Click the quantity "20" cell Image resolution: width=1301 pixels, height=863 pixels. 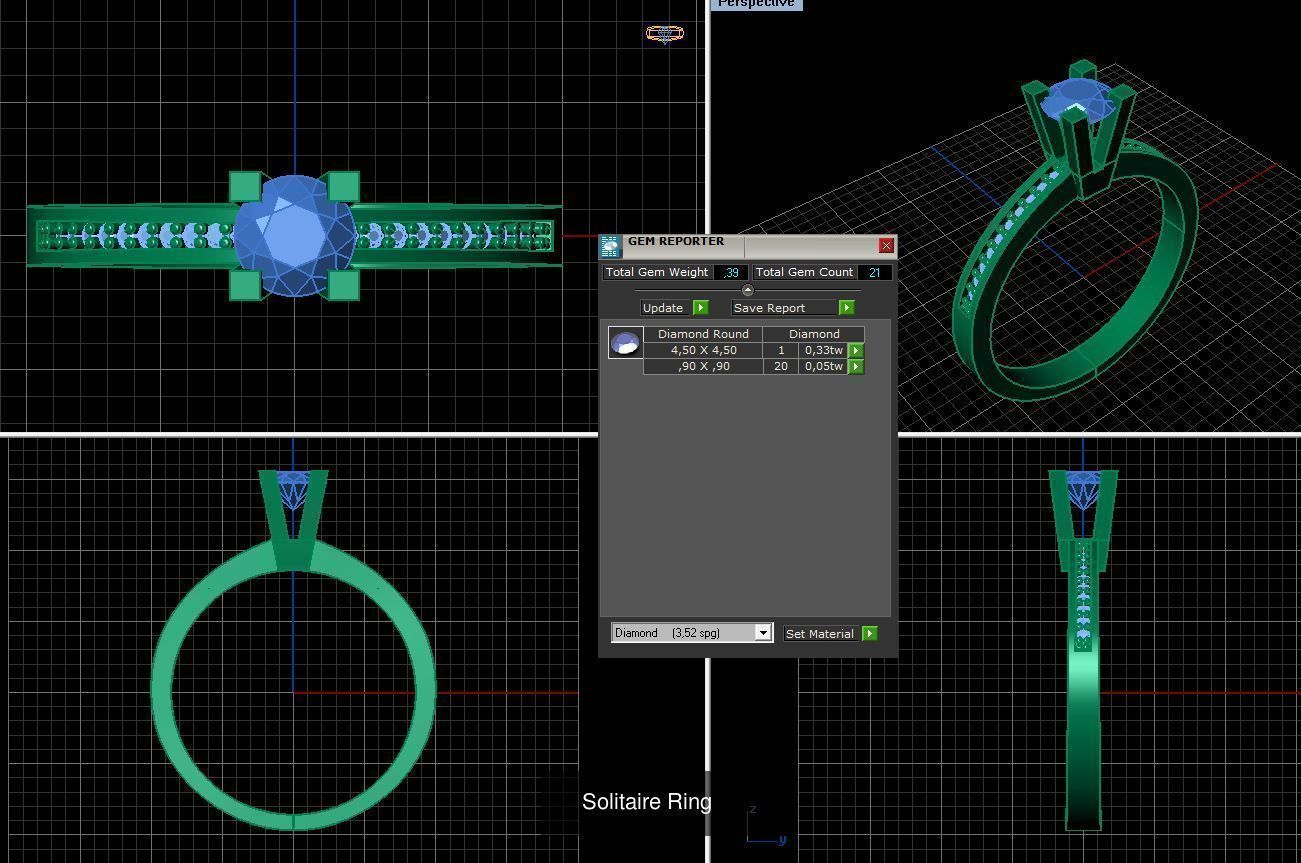tap(780, 366)
